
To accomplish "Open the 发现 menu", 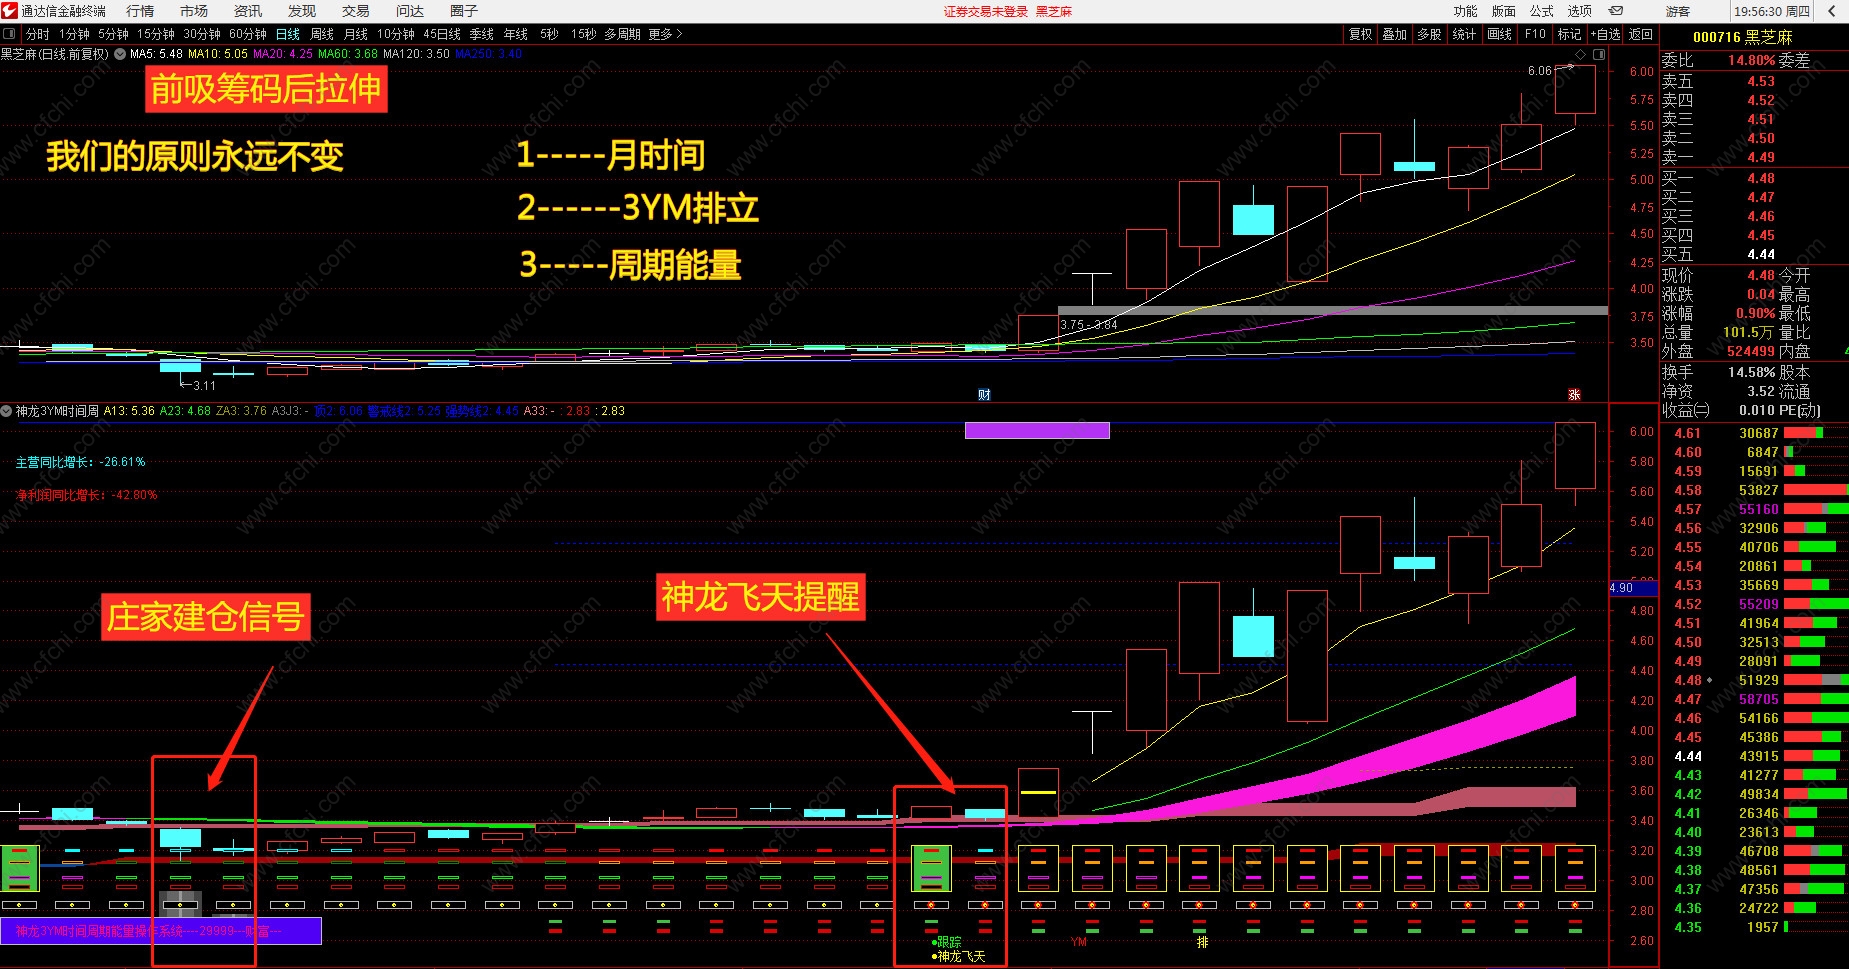I will pos(302,11).
